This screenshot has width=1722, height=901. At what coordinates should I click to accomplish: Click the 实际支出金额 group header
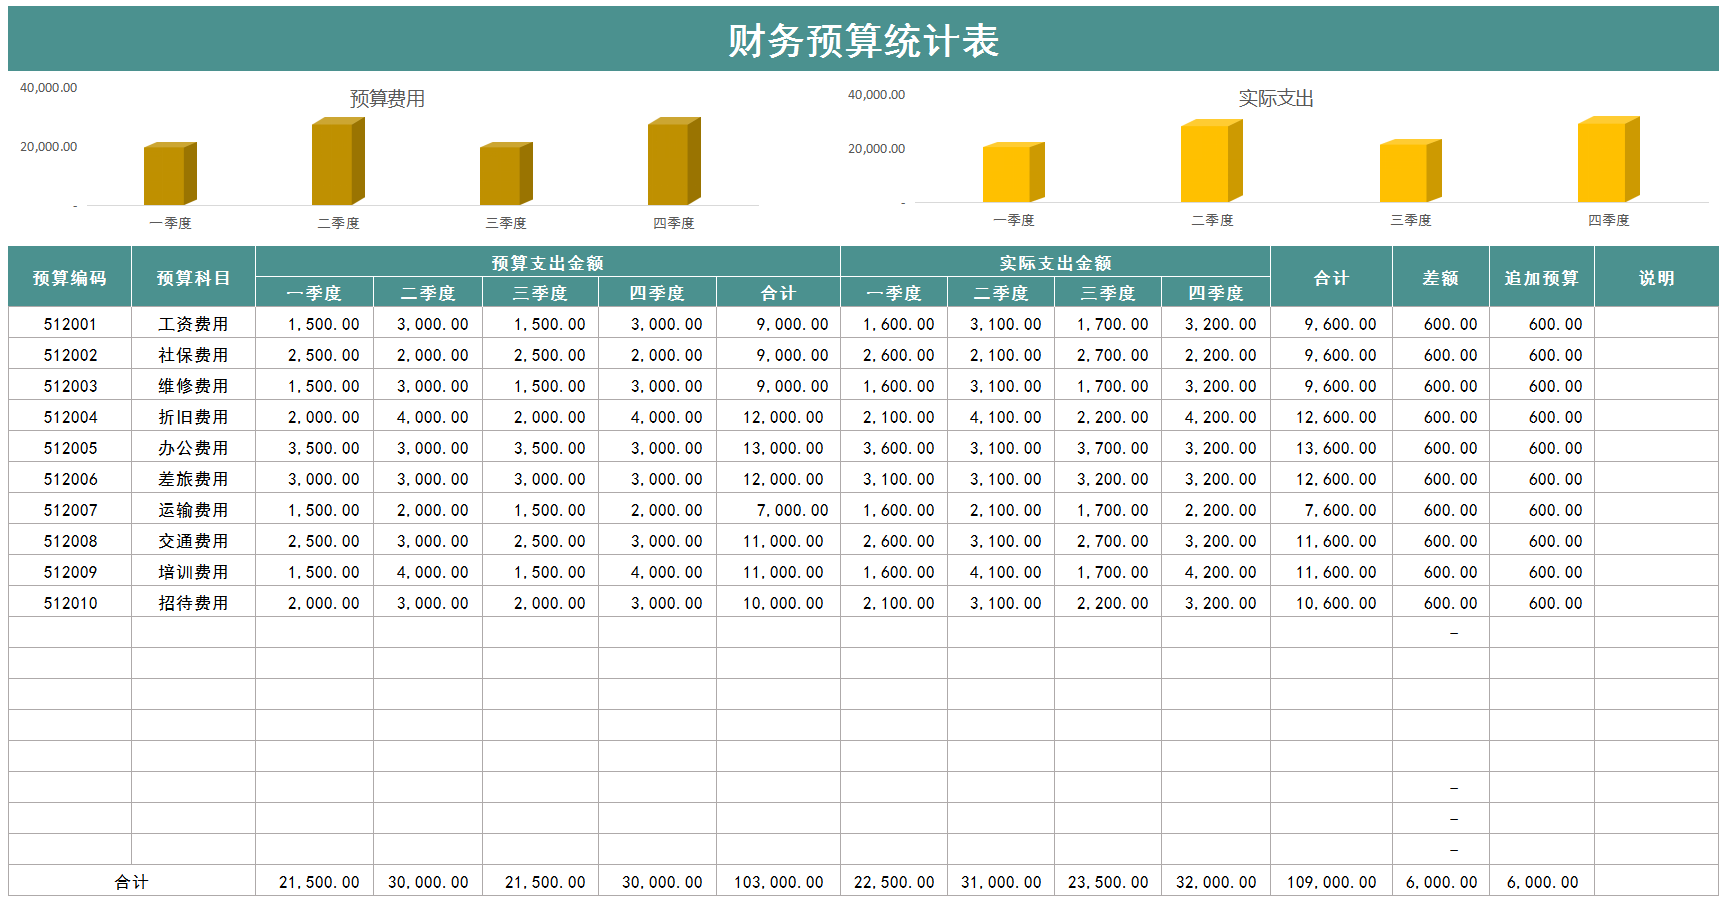tap(1055, 262)
